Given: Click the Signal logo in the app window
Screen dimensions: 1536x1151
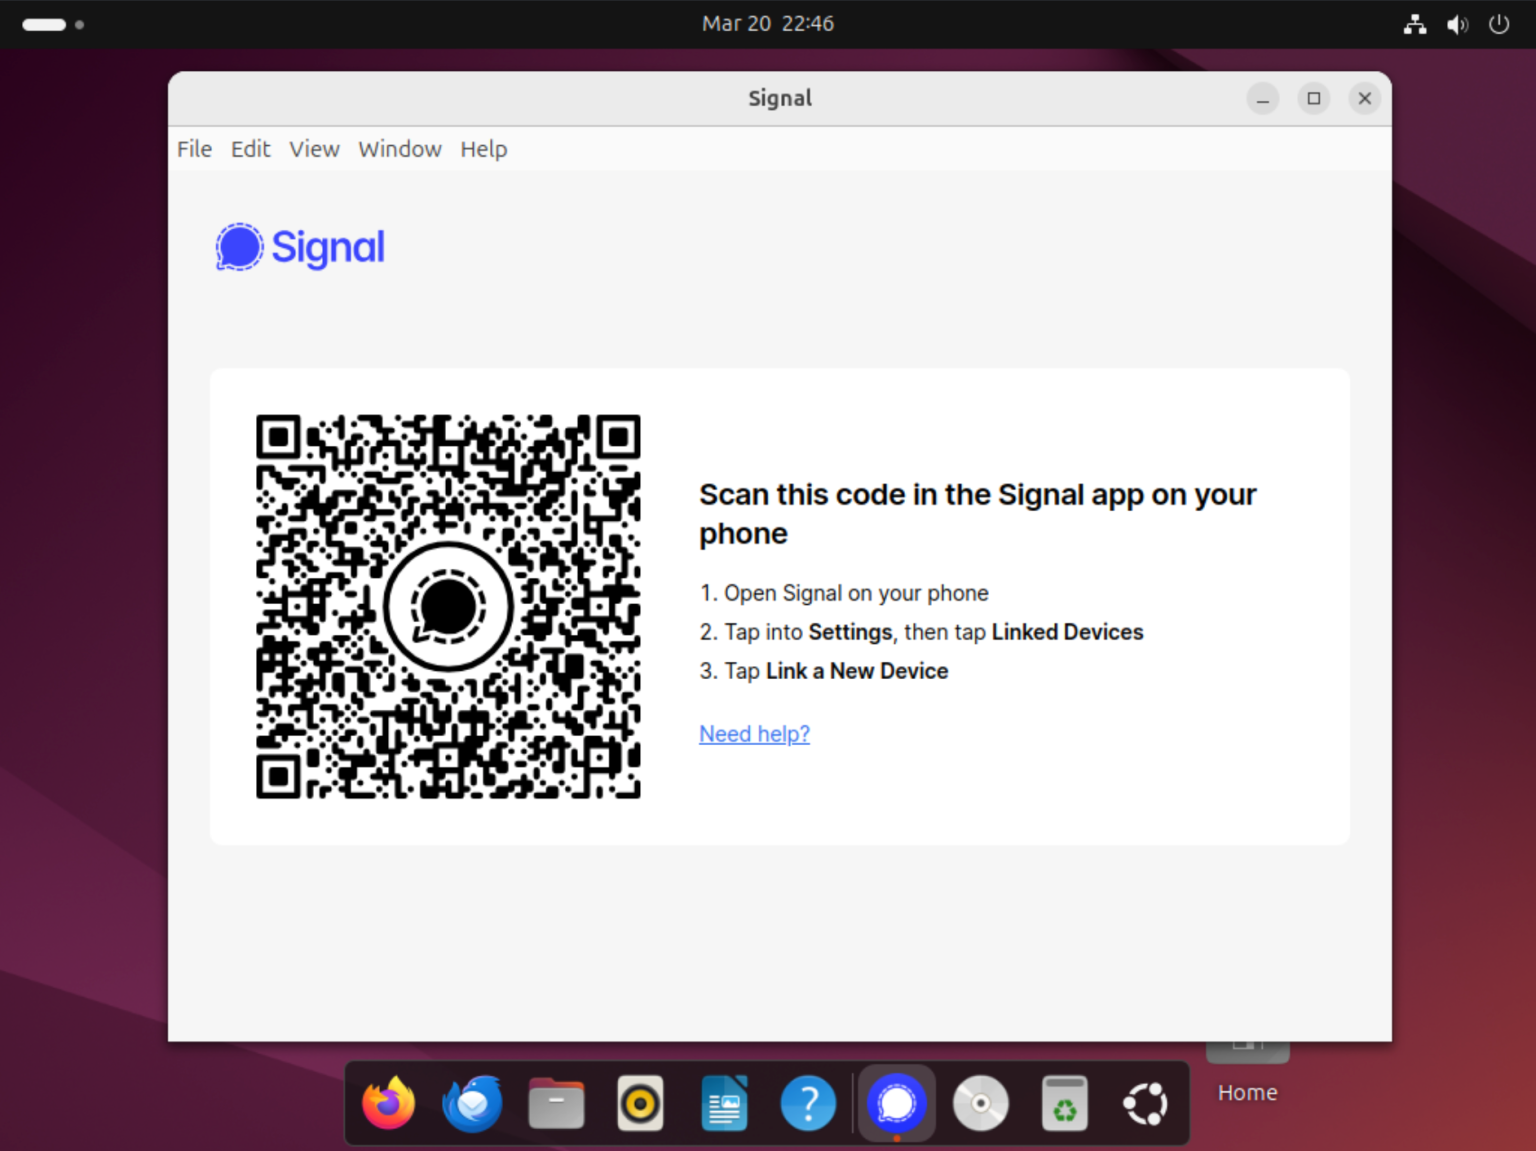Looking at the screenshot, I should coord(299,246).
